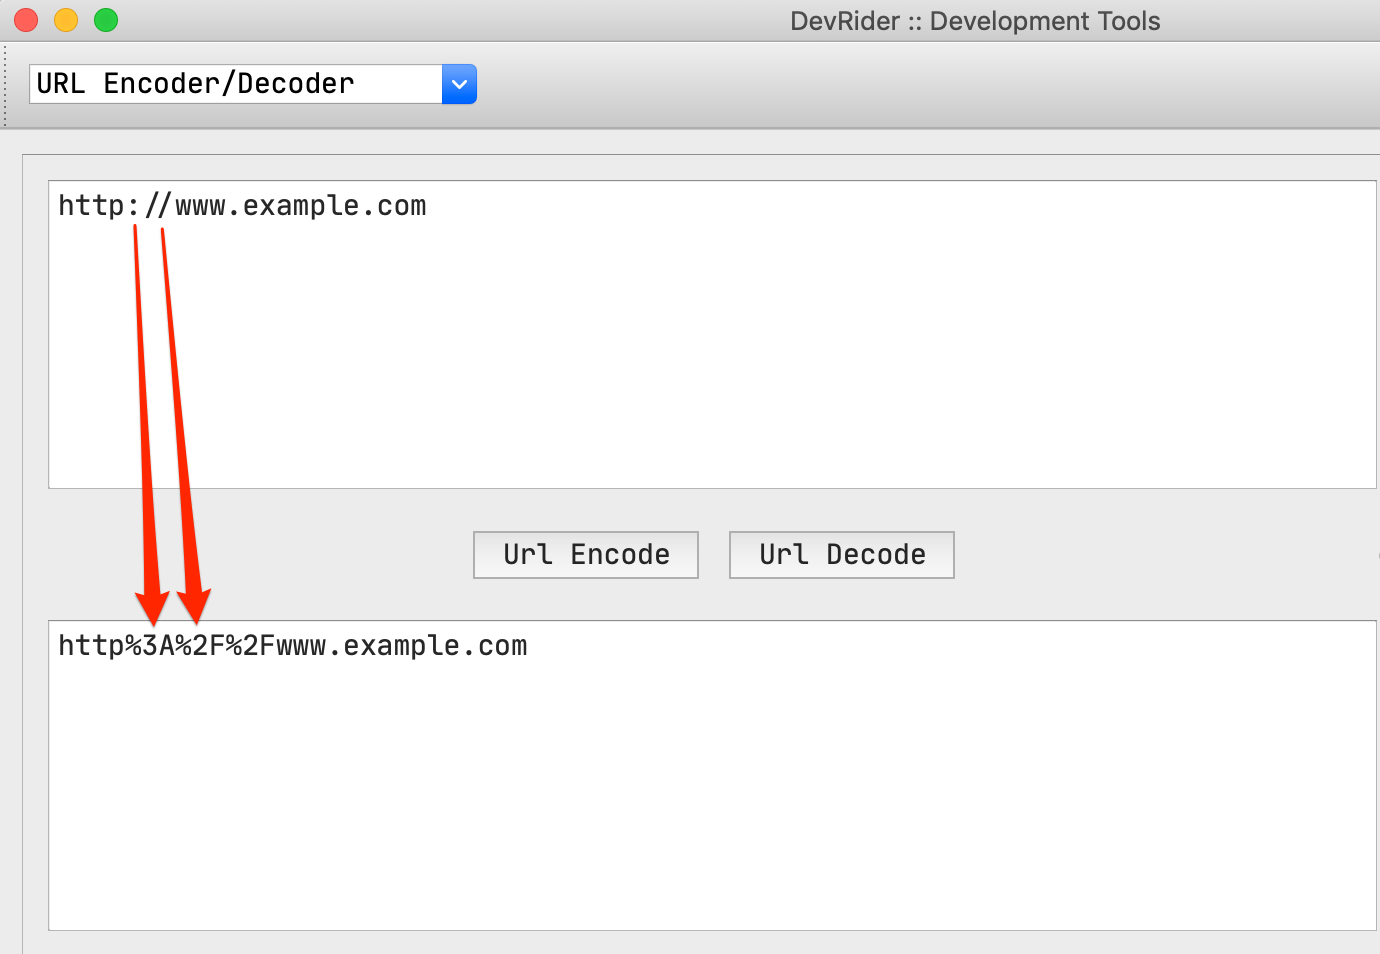The height and width of the screenshot is (954, 1380).
Task: Place cursor after example.com in the input box
Action: click(x=428, y=206)
